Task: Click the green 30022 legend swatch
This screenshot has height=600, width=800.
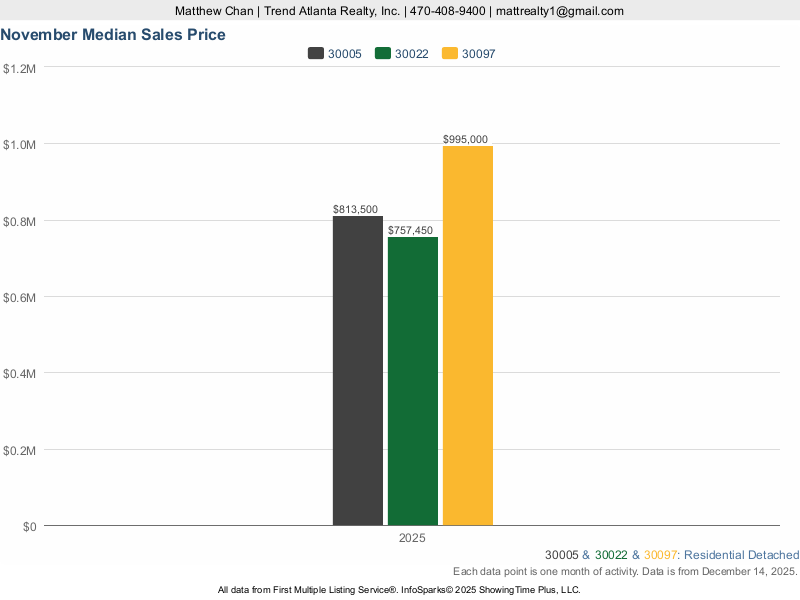Action: click(383, 54)
